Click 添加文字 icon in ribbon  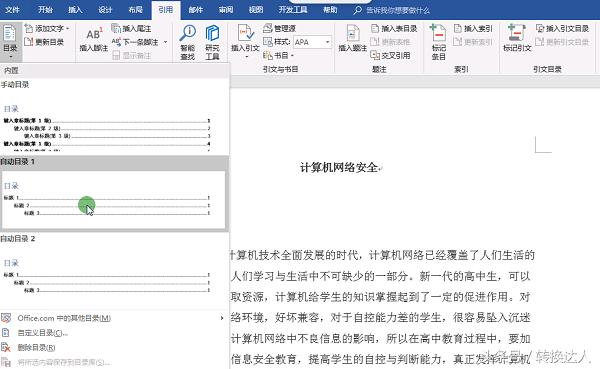click(x=29, y=29)
